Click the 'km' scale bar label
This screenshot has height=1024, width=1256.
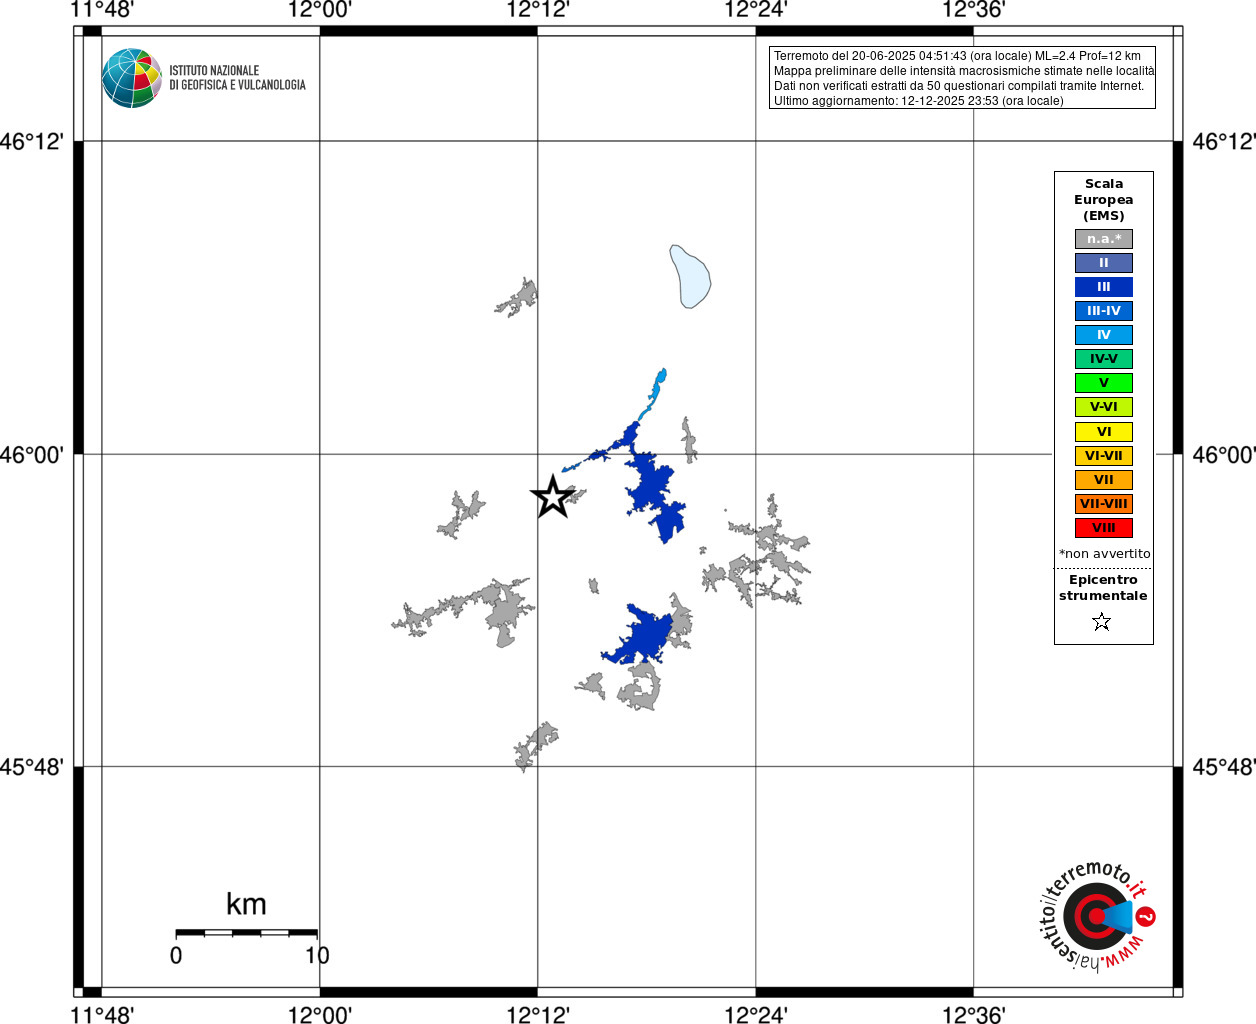(246, 904)
